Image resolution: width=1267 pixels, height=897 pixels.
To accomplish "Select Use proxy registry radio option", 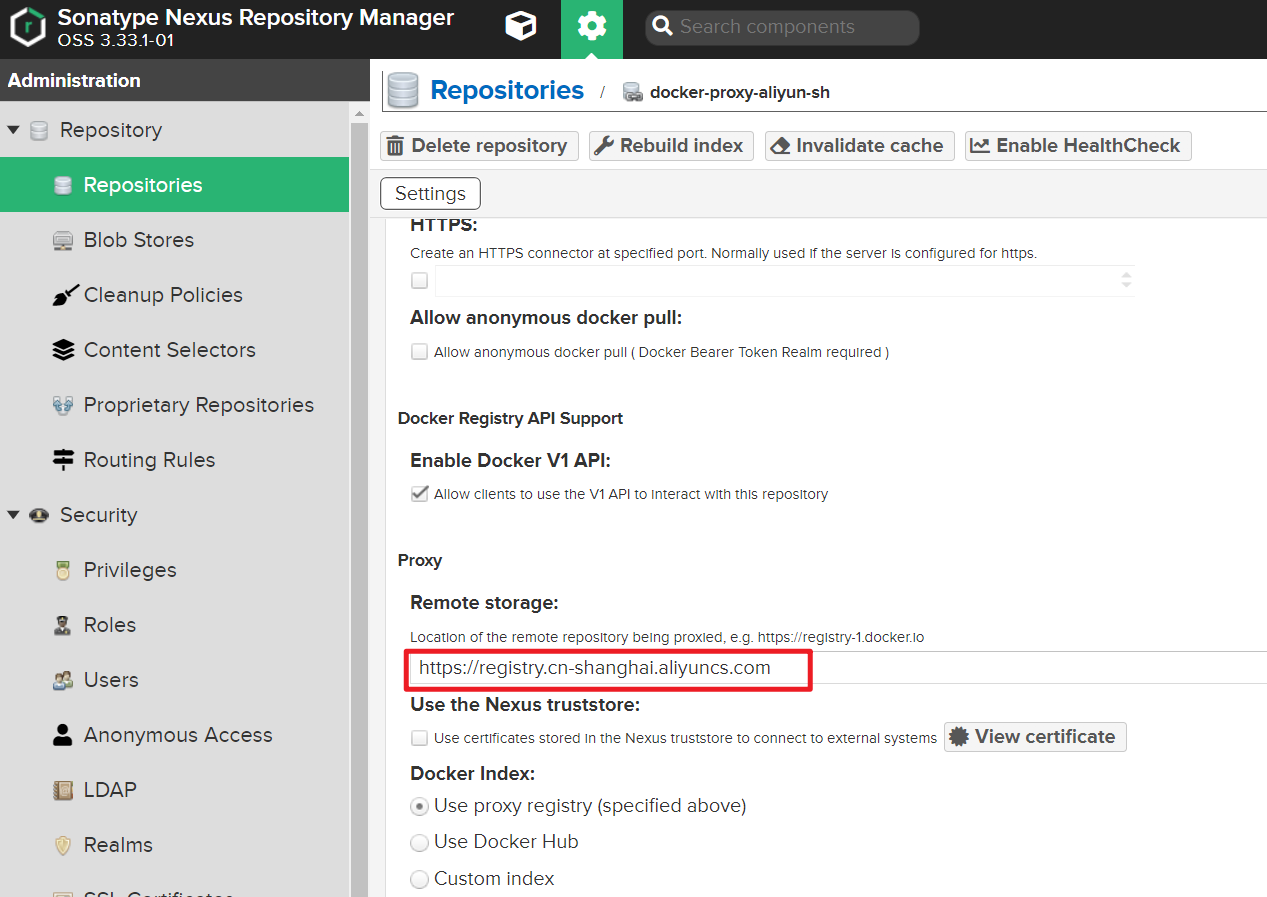I will coord(420,806).
